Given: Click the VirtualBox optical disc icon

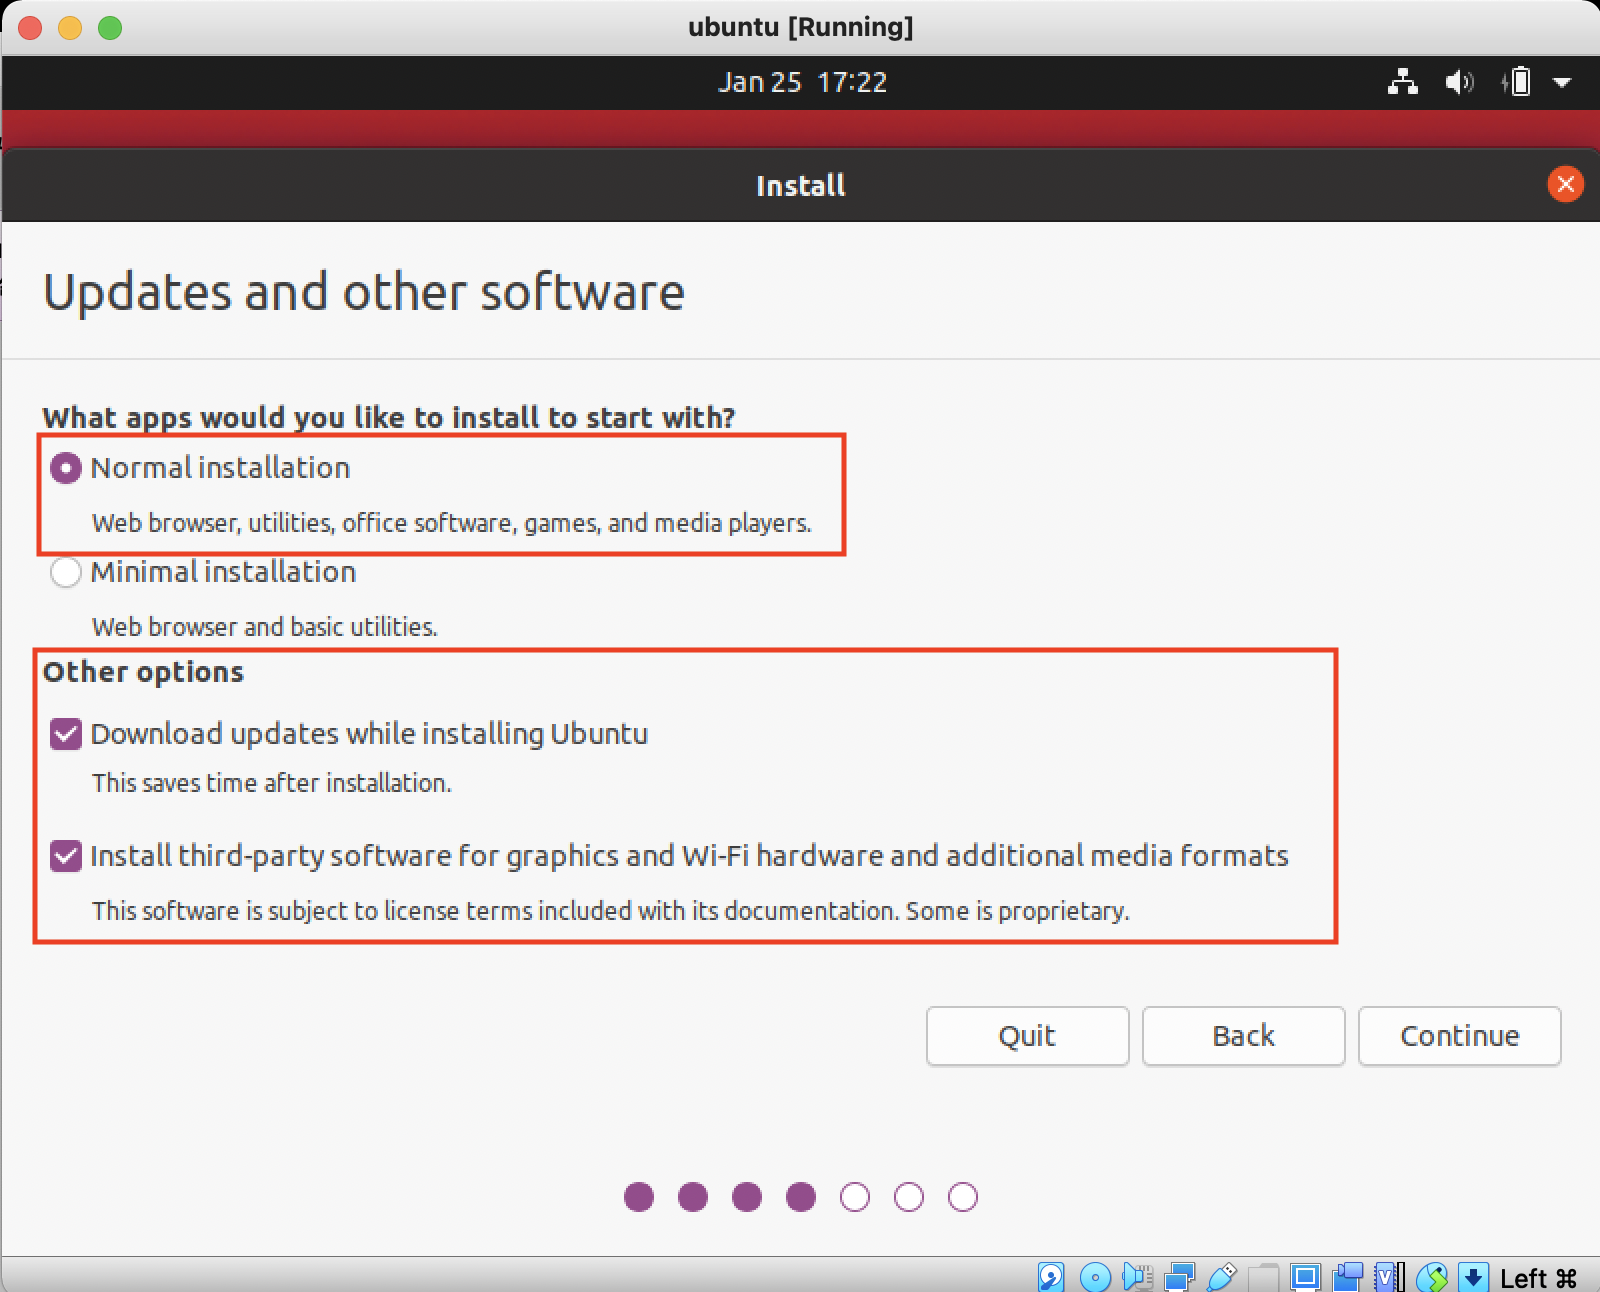Looking at the screenshot, I should click(x=1095, y=1277).
